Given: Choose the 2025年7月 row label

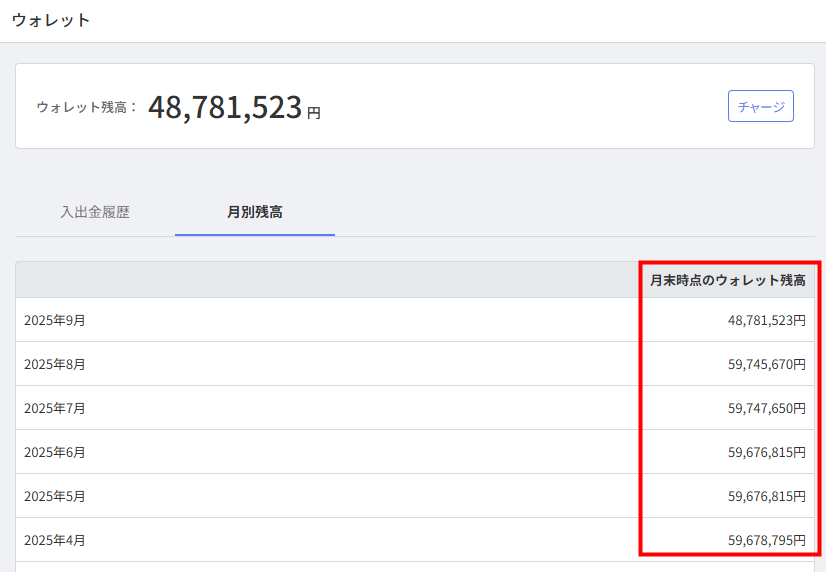Looking at the screenshot, I should pyautogui.click(x=55, y=409).
